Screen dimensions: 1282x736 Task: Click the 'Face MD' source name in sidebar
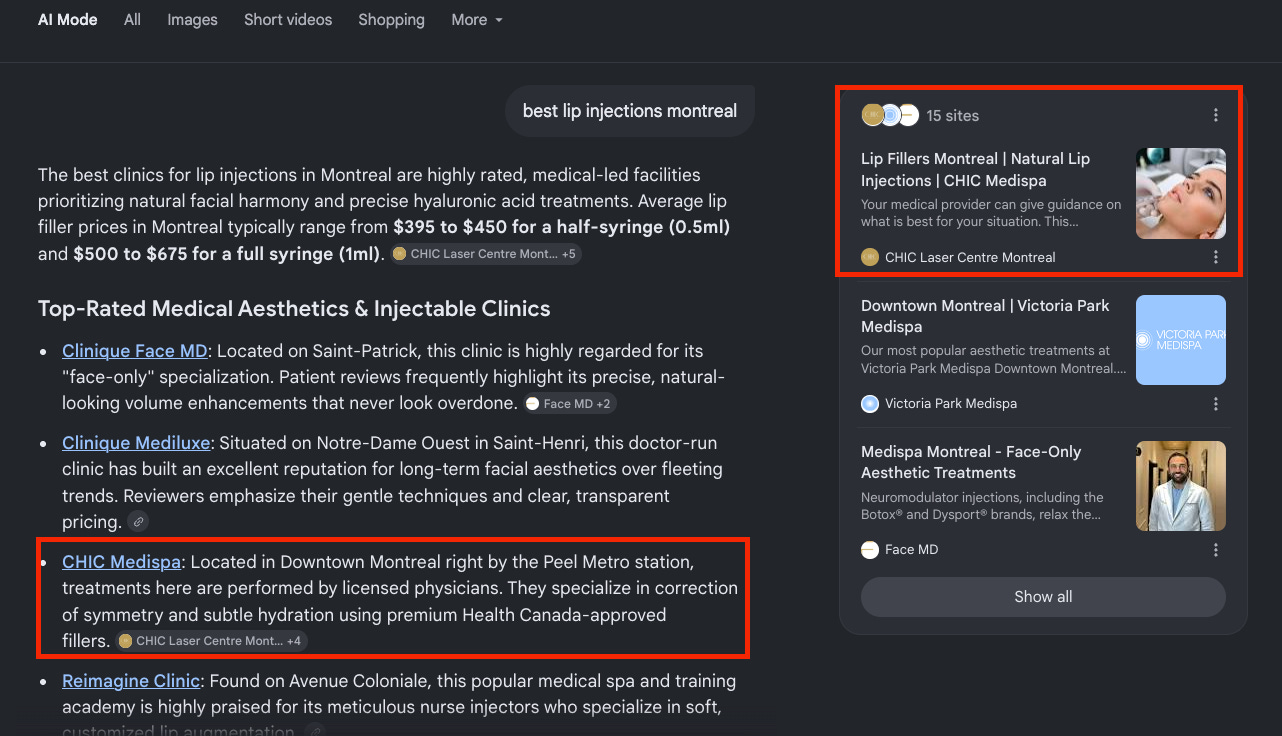(912, 550)
